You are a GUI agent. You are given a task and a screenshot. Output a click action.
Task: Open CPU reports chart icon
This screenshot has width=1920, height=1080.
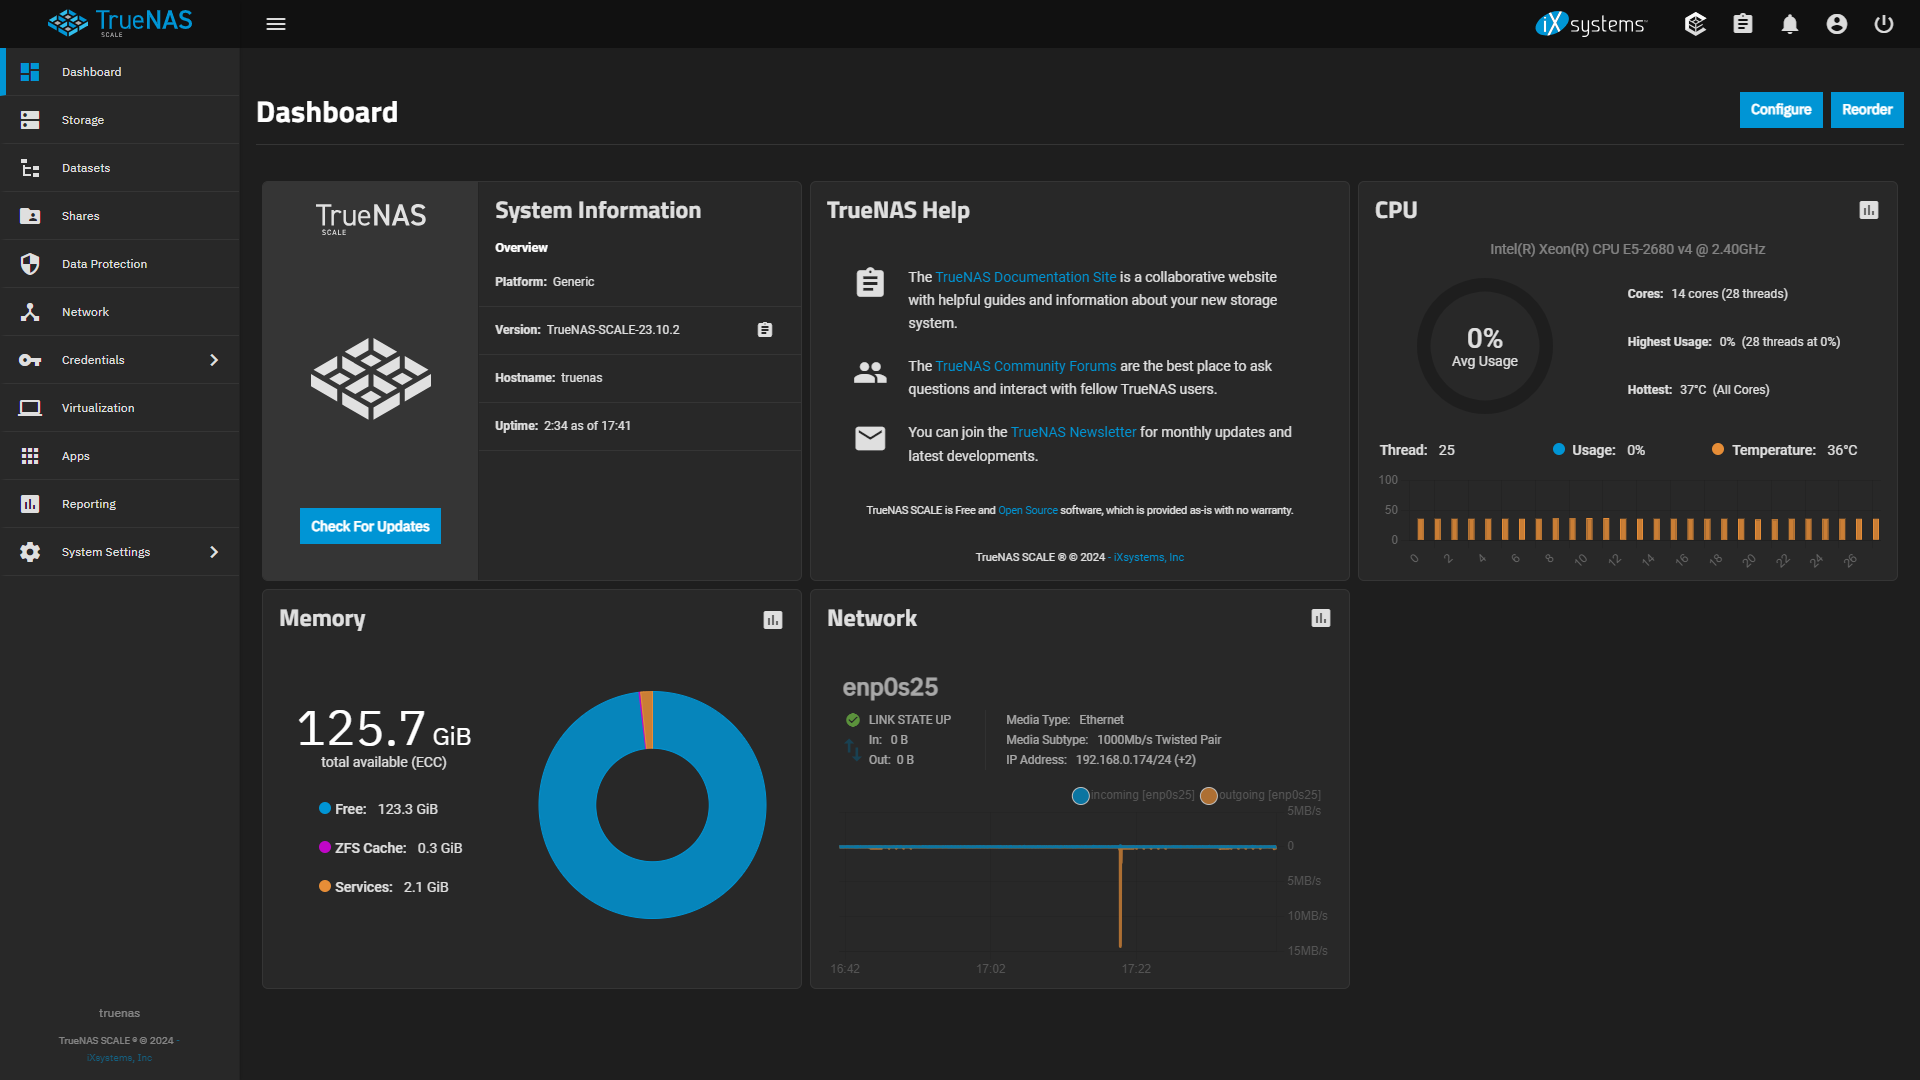(x=1869, y=210)
